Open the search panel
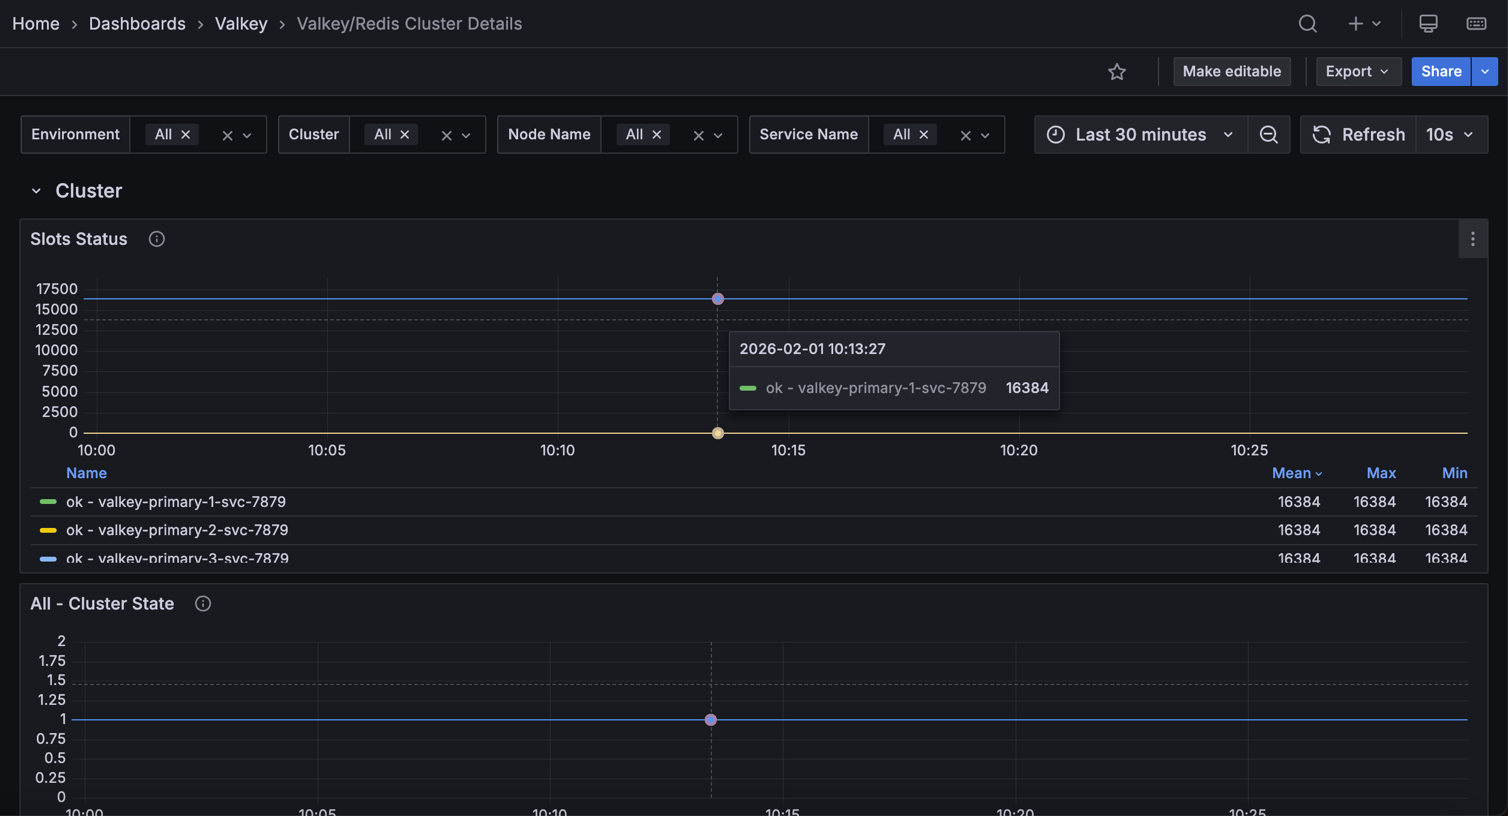The image size is (1508, 816). click(x=1307, y=23)
